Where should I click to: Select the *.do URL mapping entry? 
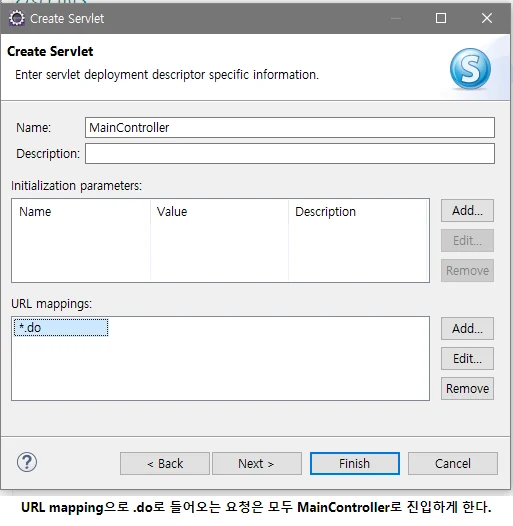coord(61,327)
